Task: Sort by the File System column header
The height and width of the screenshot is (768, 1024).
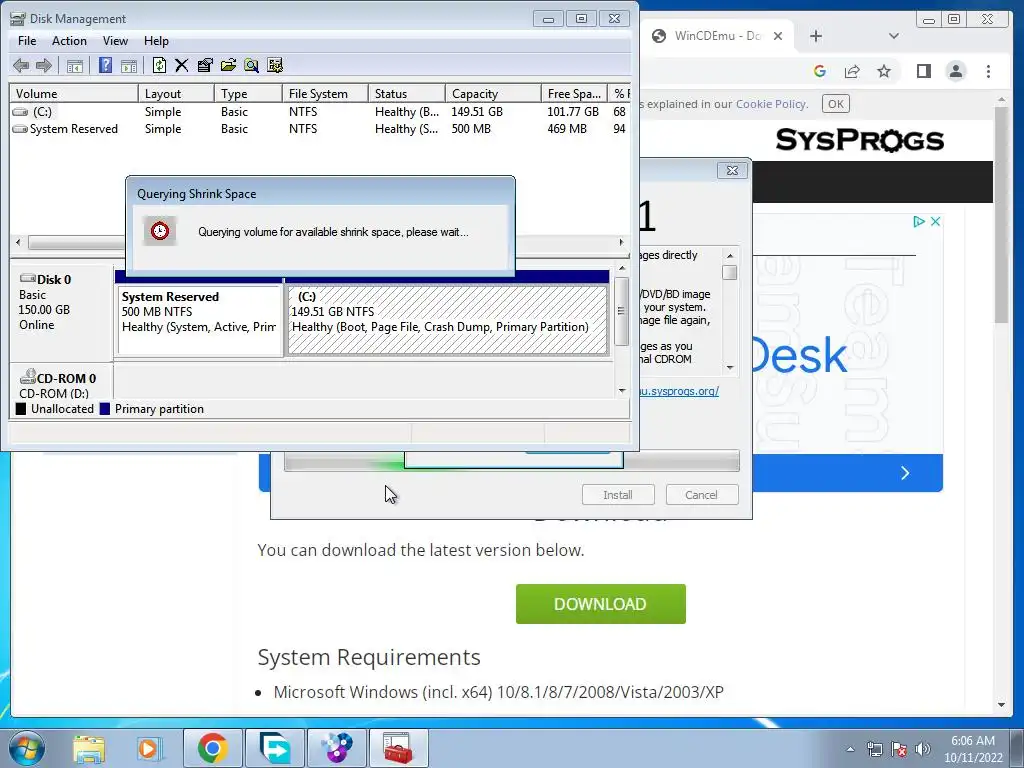Action: pos(325,93)
